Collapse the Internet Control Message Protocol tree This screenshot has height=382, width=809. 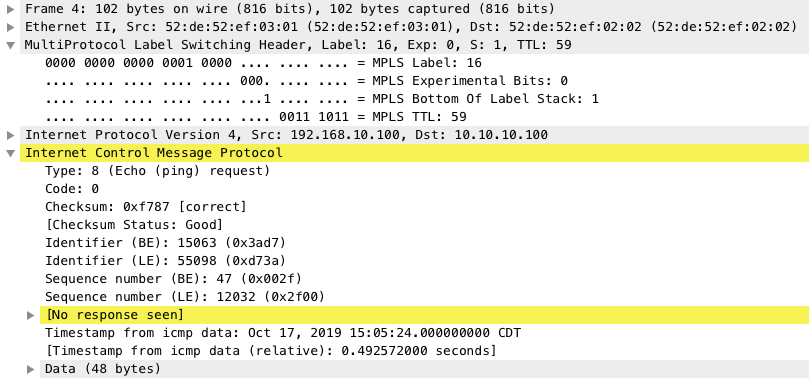11,153
